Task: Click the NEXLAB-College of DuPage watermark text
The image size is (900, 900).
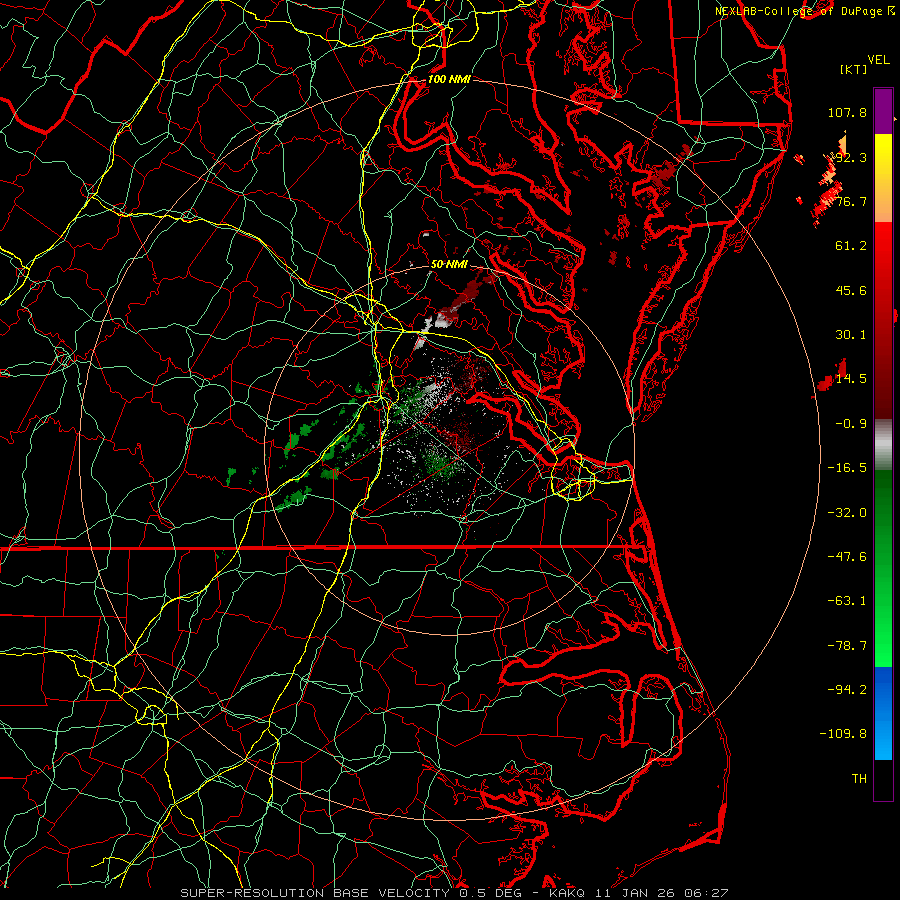Action: coord(798,11)
